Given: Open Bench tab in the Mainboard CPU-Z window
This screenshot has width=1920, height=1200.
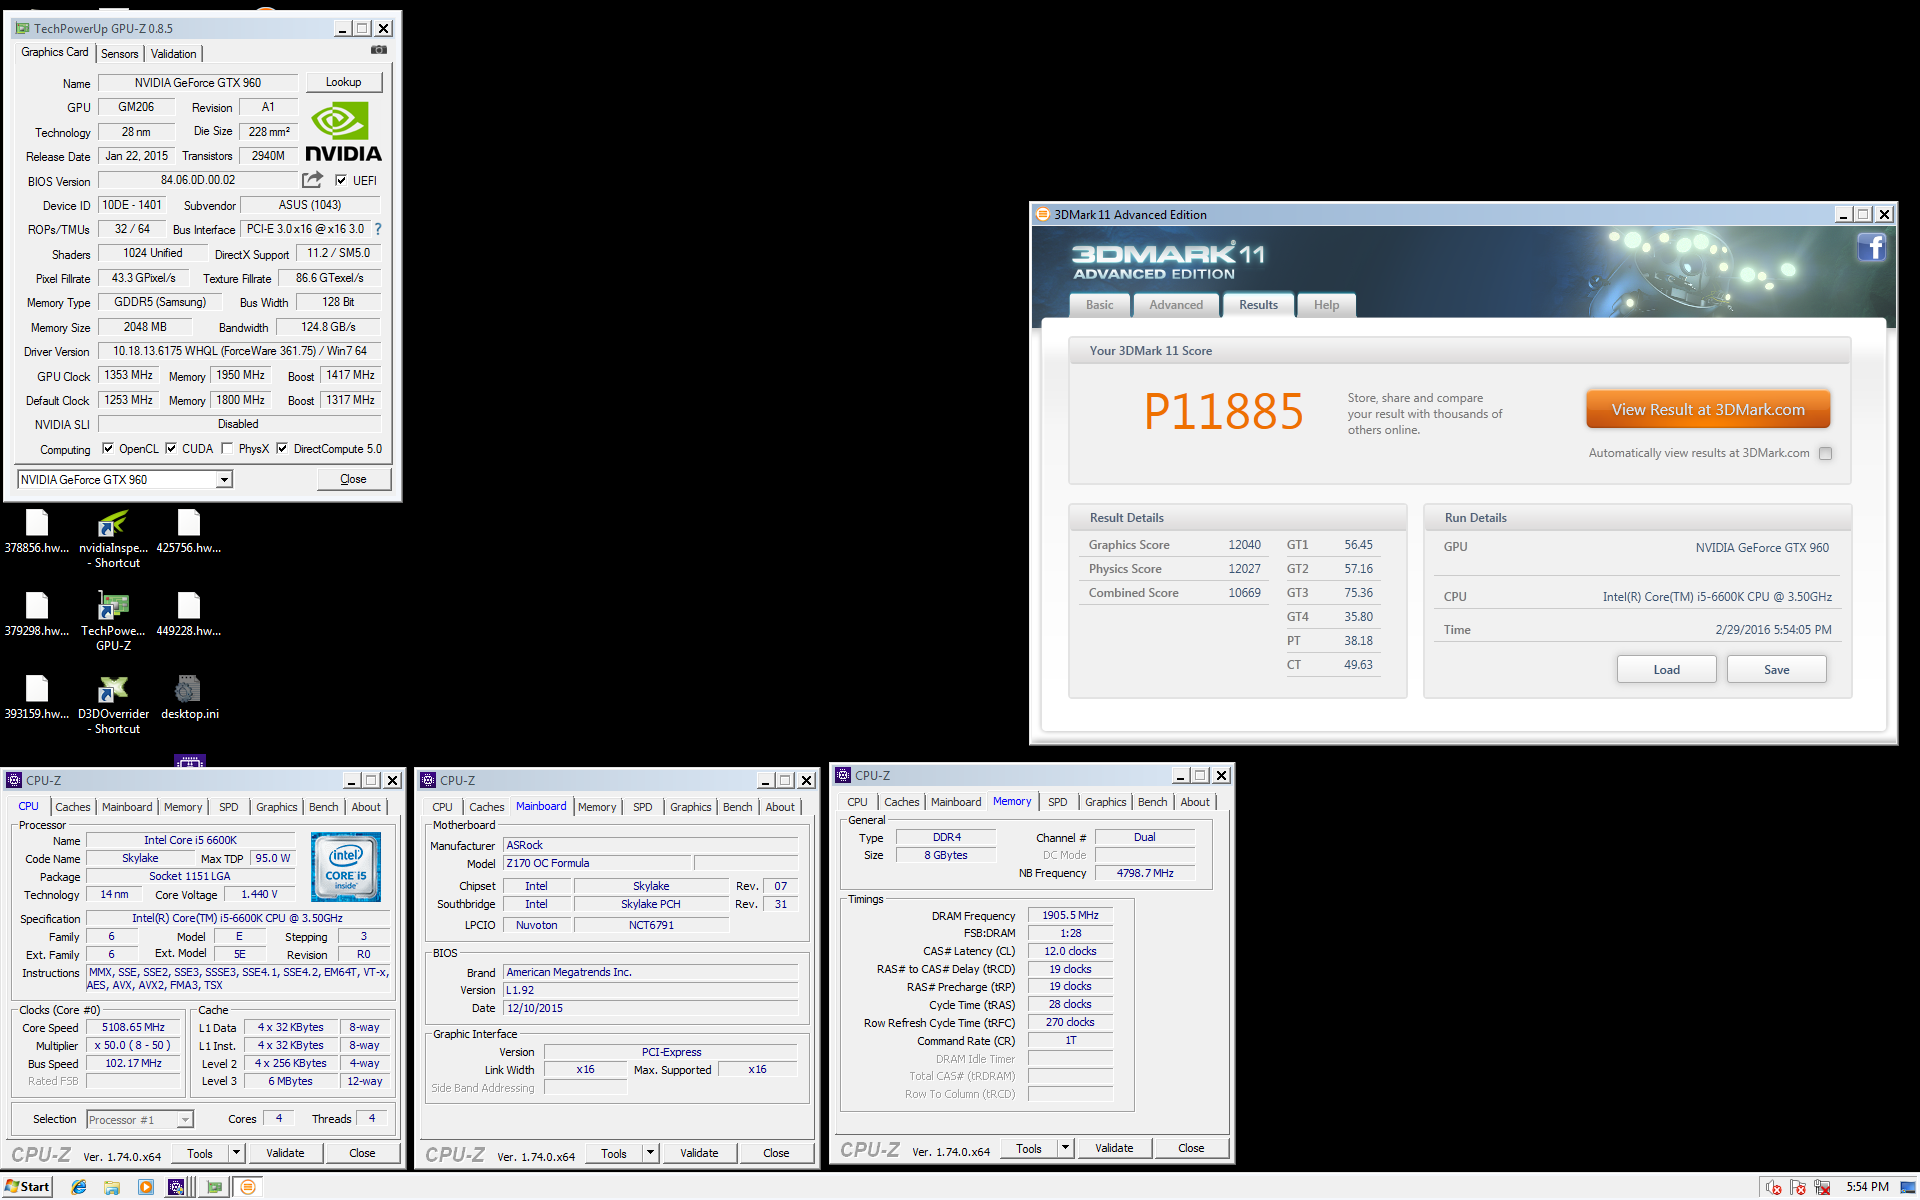Looking at the screenshot, I should [x=738, y=807].
